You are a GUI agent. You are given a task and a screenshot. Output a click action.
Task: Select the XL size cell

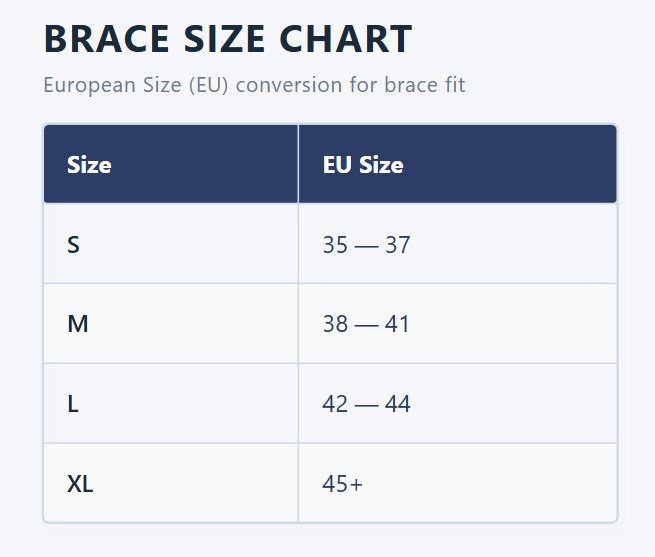click(171, 483)
